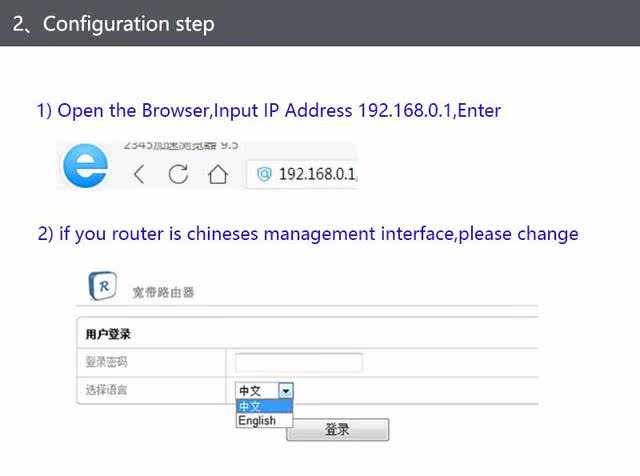Viewport: 640px width, 476px height.
Task: Click the 选择语言 field label
Action: (106, 390)
